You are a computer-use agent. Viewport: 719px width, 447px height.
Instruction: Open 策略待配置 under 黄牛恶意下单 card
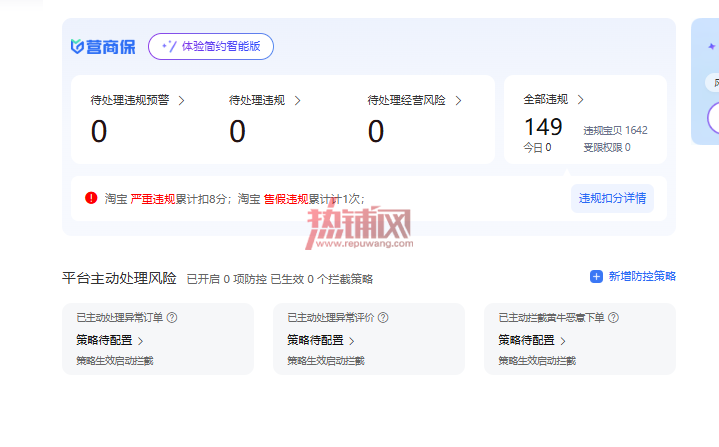[532, 340]
